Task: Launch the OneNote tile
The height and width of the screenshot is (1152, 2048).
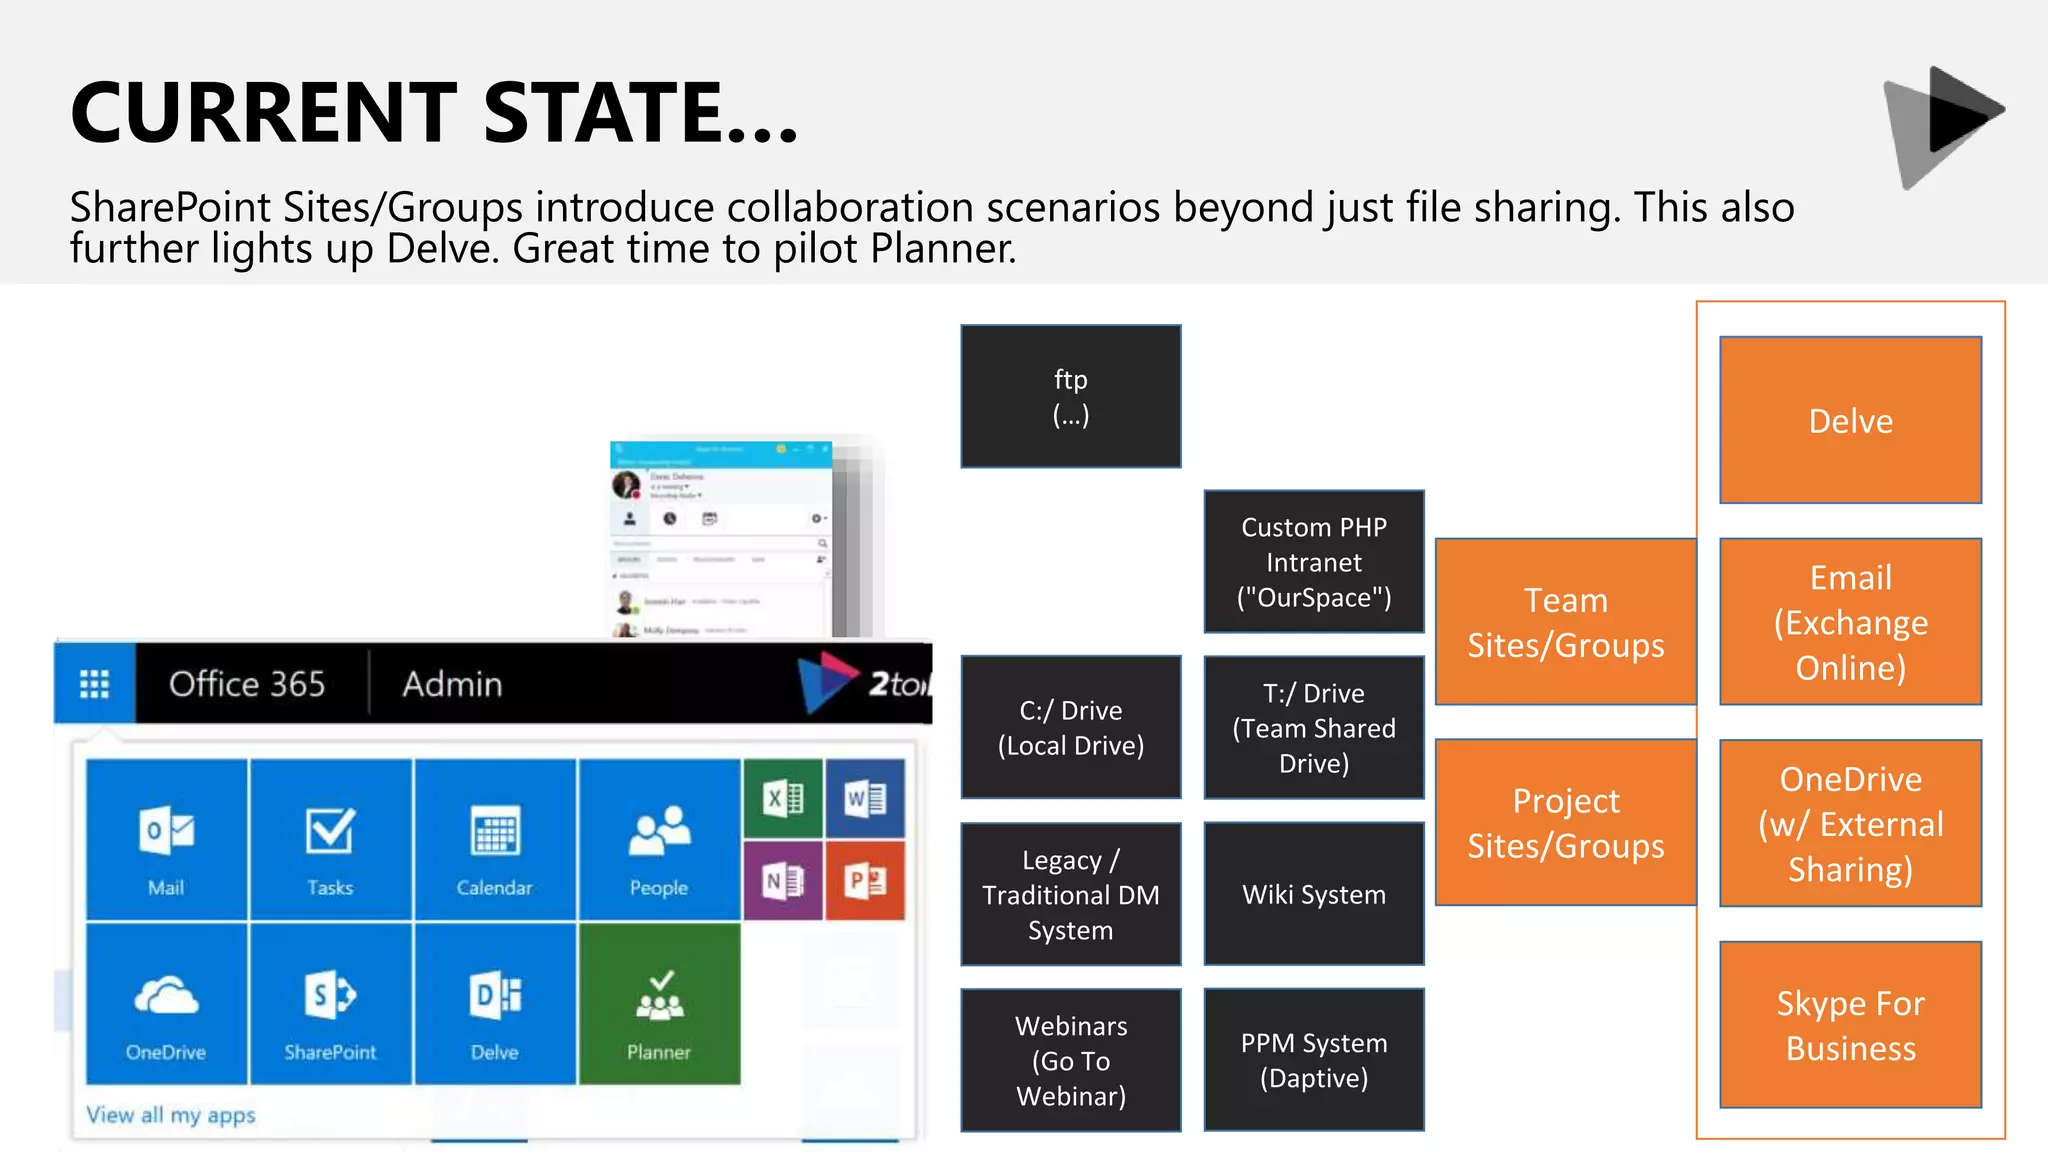Action: [783, 880]
